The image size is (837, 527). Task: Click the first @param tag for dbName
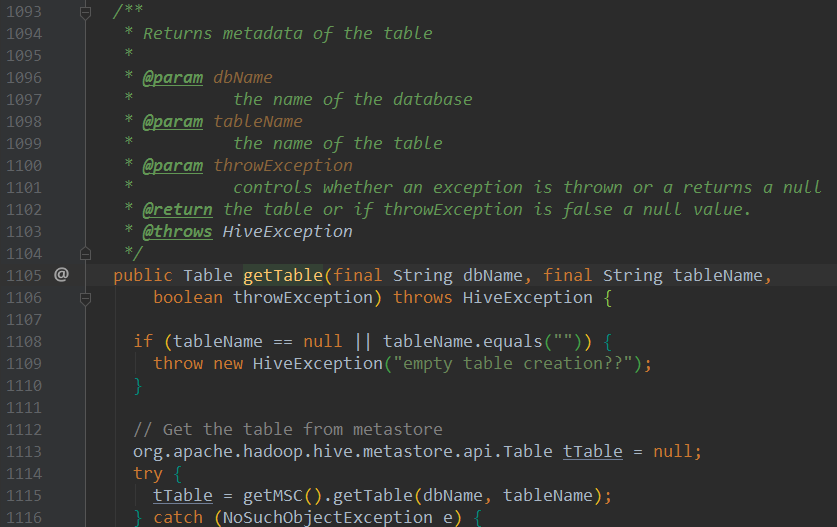pos(172,77)
